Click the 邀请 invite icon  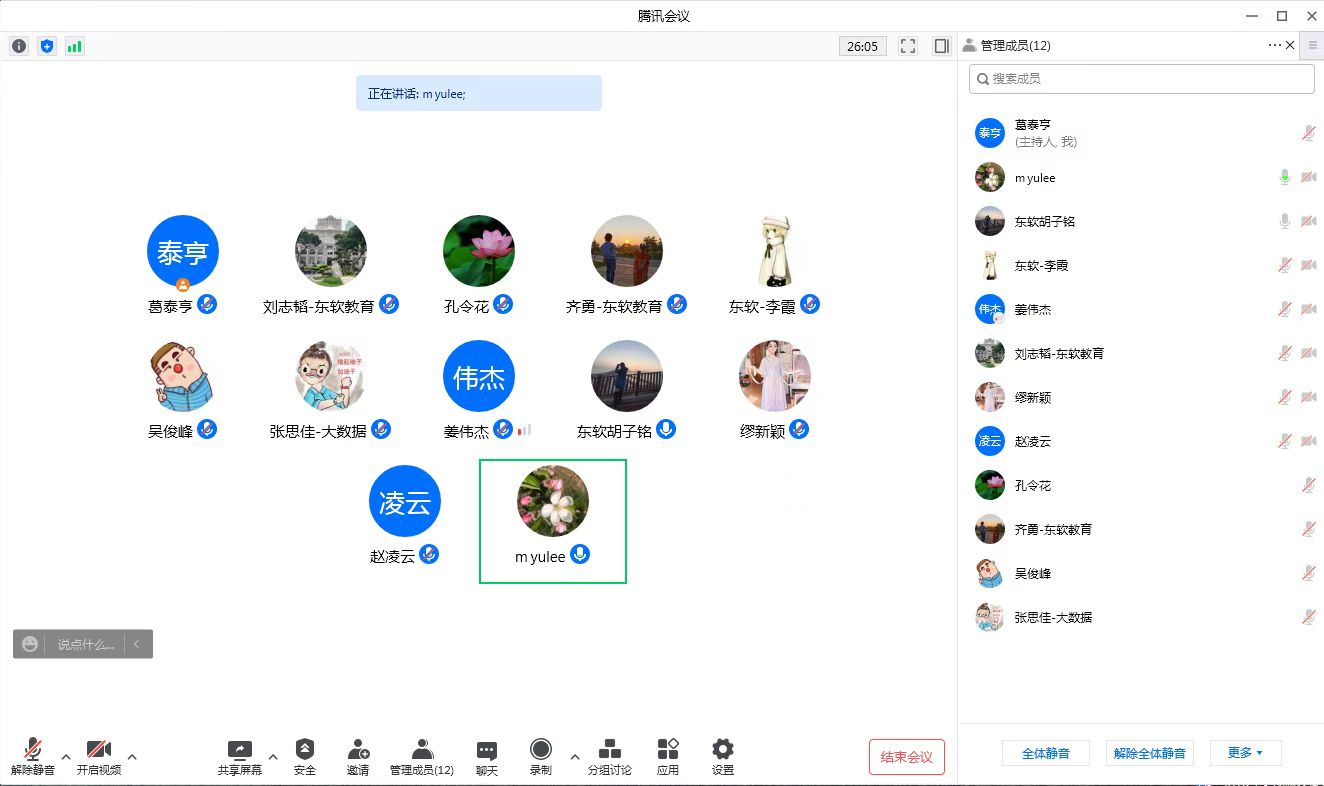pos(358,750)
